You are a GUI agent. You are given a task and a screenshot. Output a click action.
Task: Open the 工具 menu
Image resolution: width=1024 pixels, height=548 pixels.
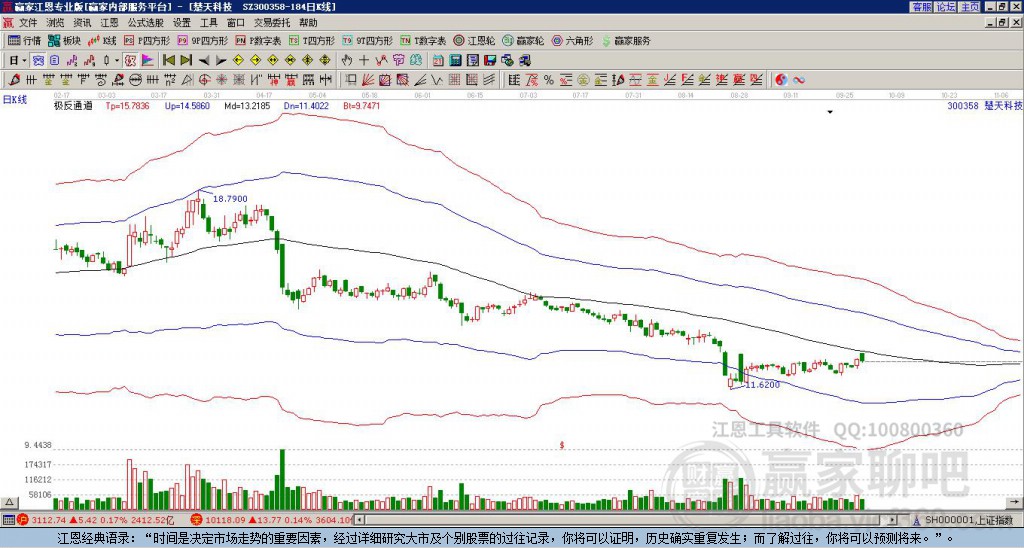click(209, 23)
